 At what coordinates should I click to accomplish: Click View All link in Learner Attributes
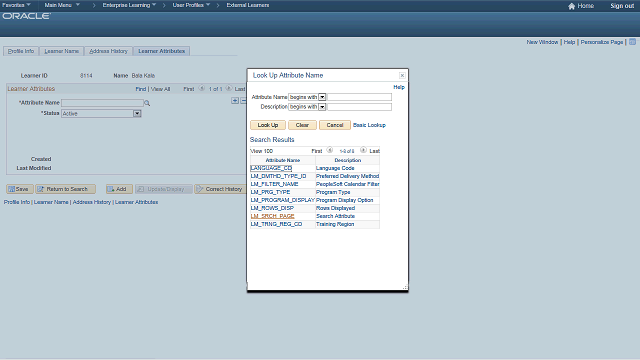[160, 89]
